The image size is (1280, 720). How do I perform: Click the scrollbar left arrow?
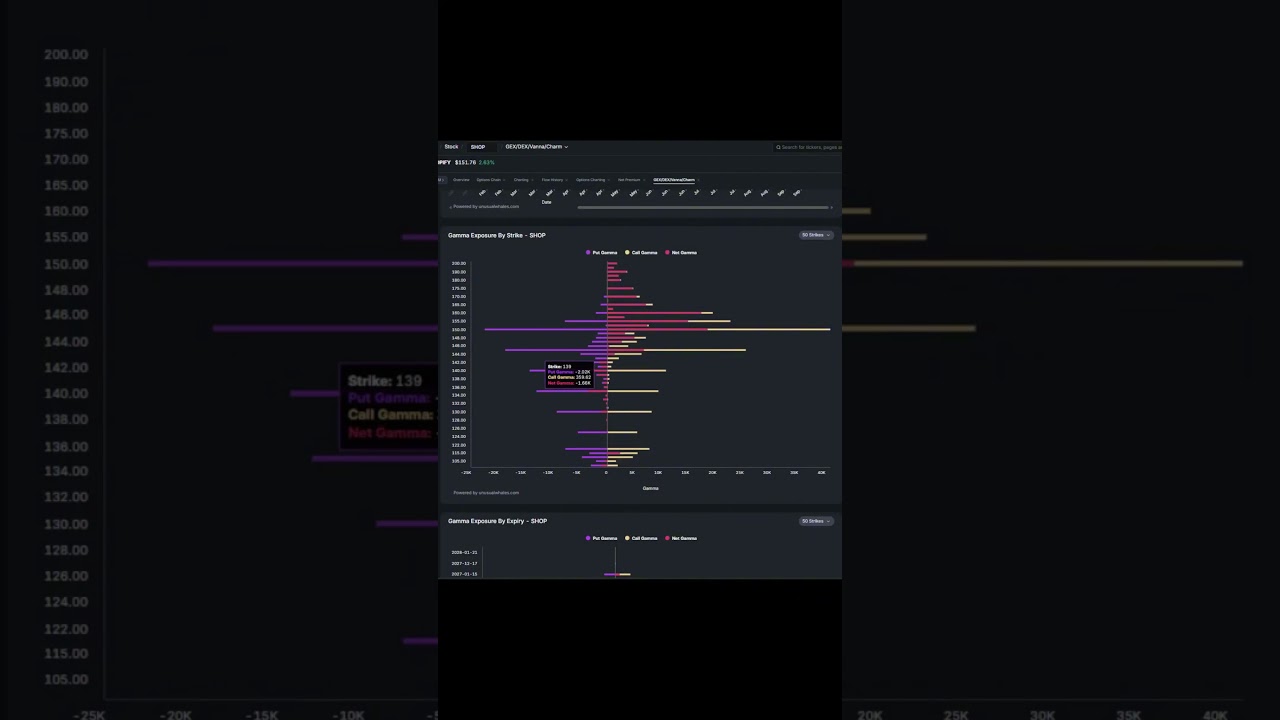pos(450,207)
